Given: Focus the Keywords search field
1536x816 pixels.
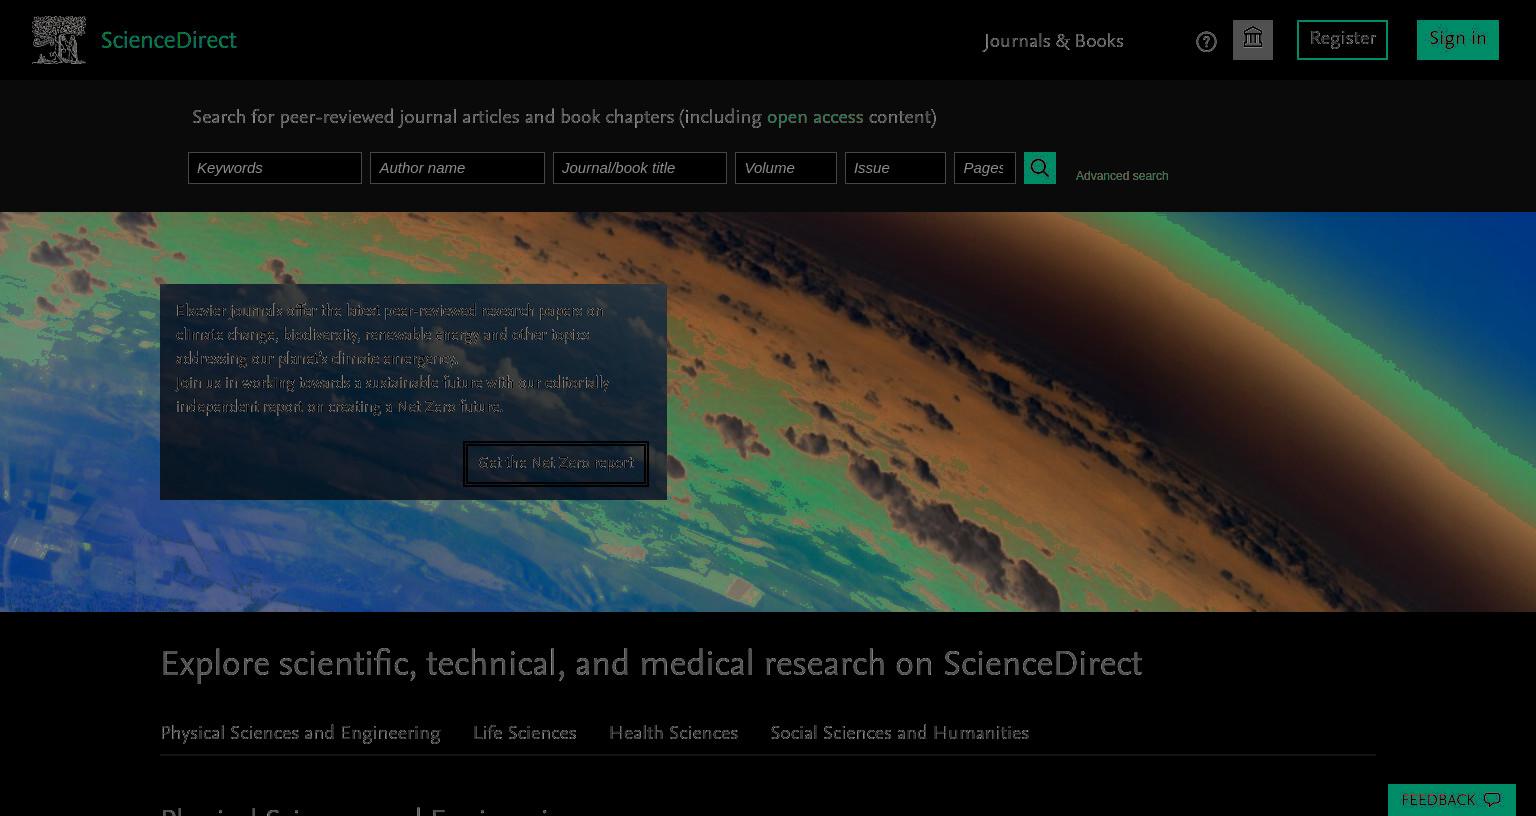Looking at the screenshot, I should click(x=275, y=168).
